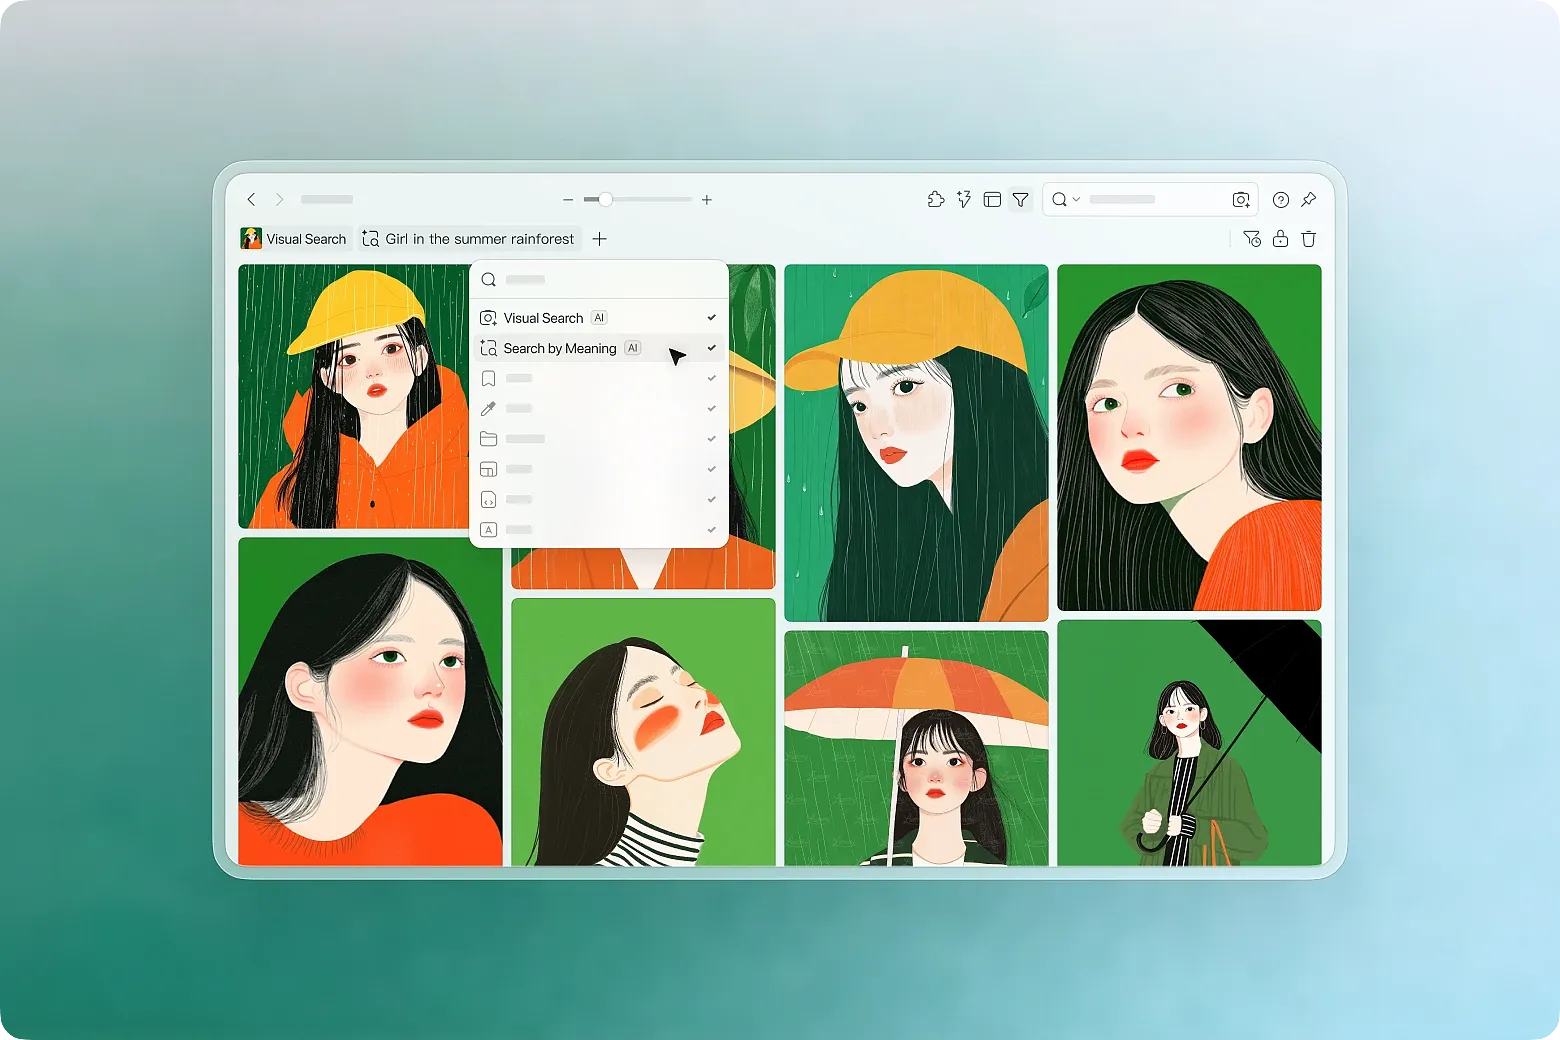Add a new filter with the plus button
Viewport: 1560px width, 1040px height.
(x=600, y=239)
